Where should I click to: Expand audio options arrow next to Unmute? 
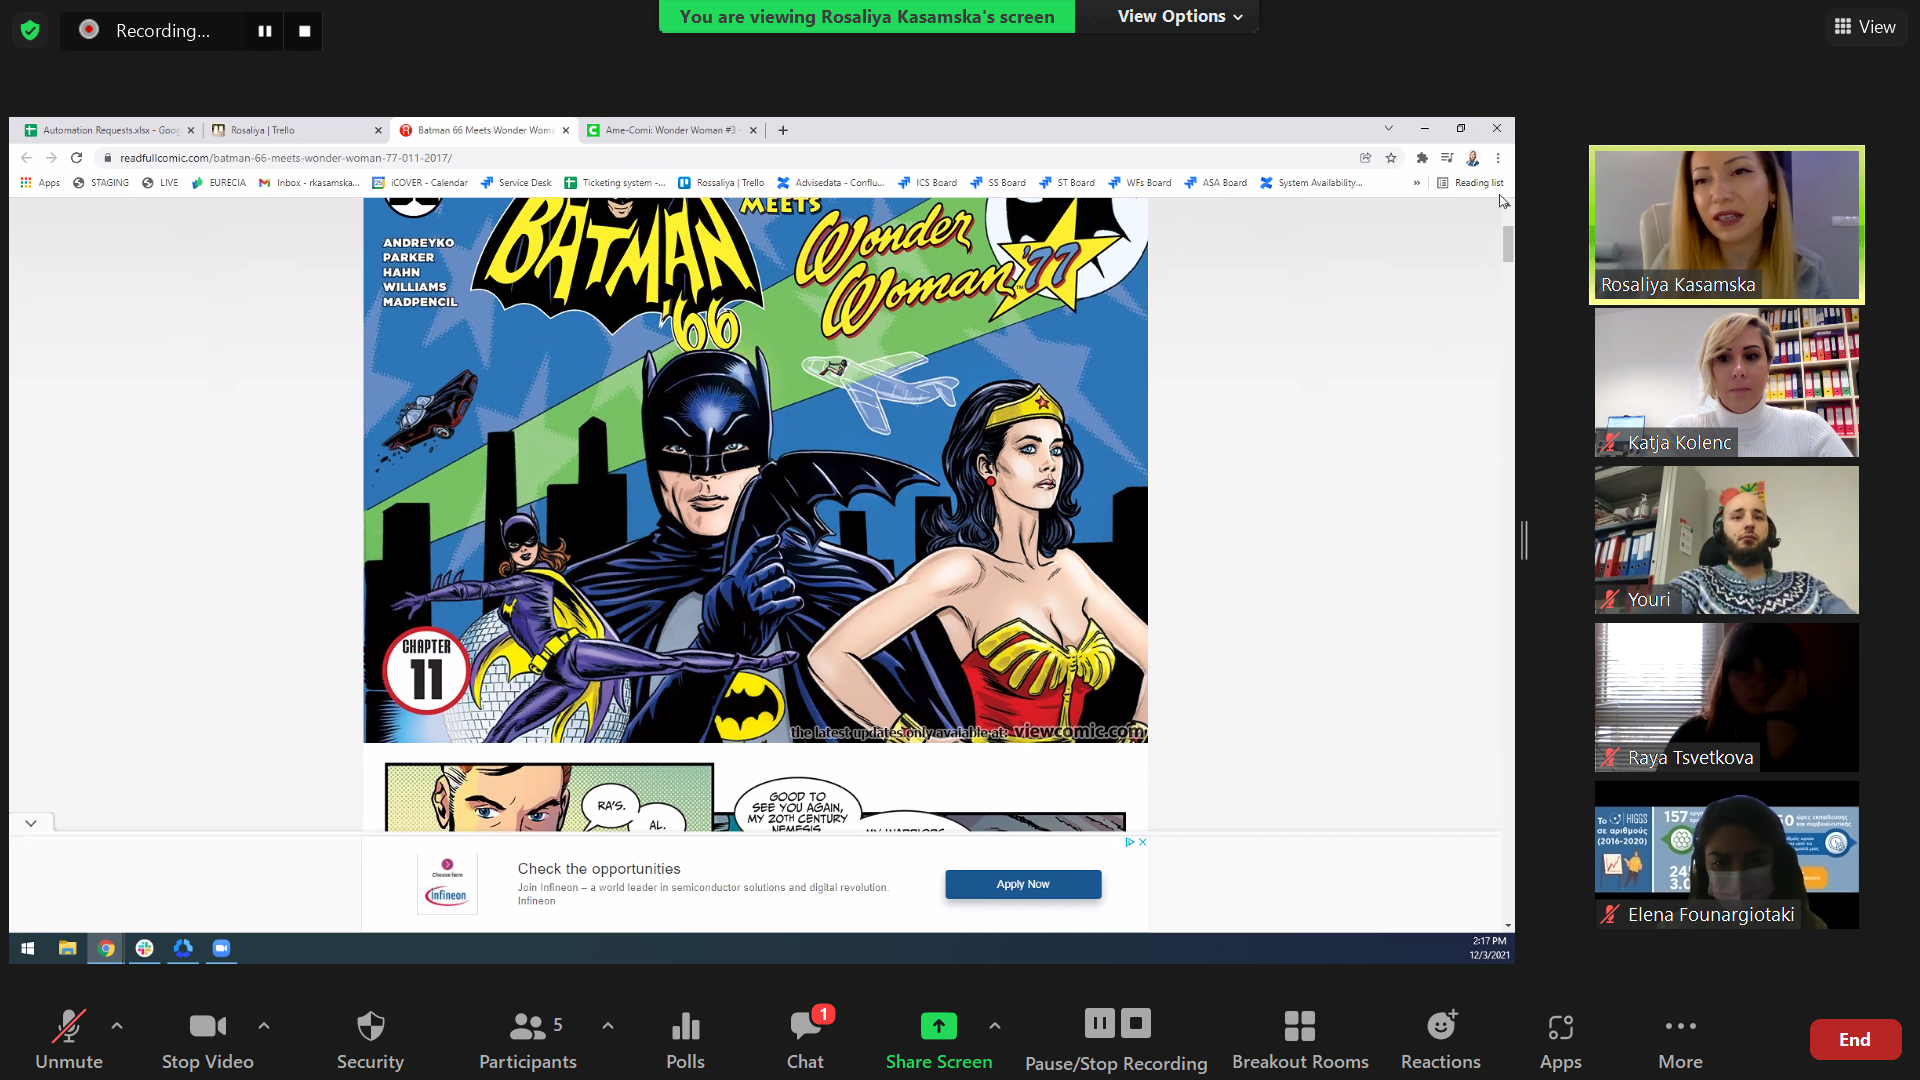(117, 1025)
